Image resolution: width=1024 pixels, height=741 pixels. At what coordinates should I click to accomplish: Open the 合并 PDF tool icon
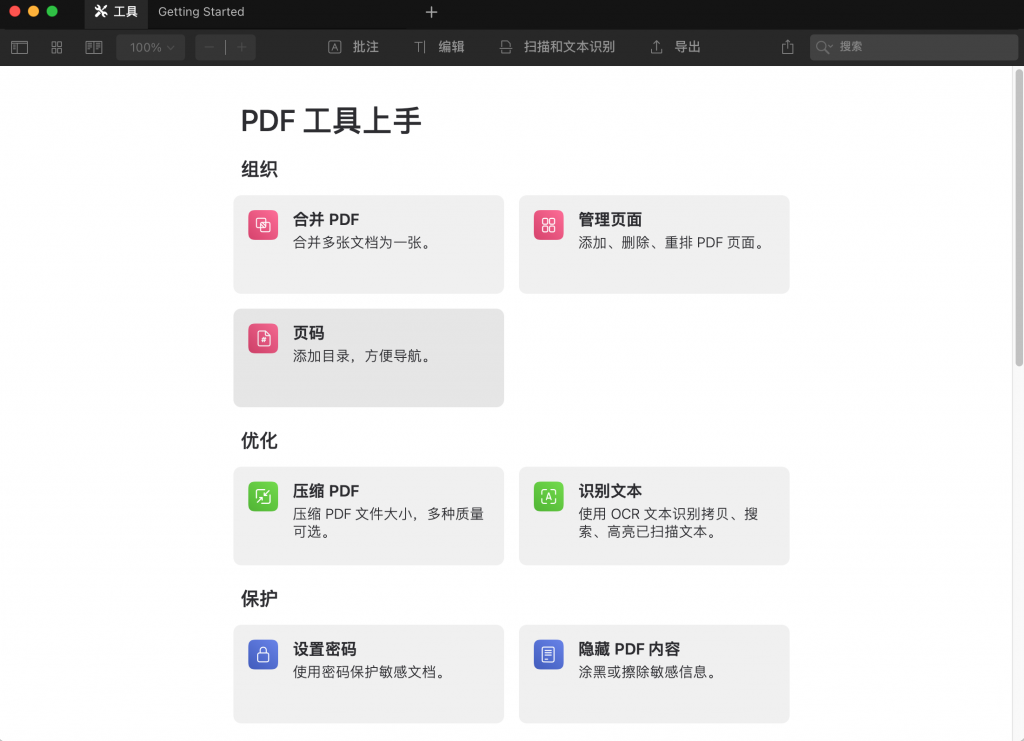click(x=262, y=225)
